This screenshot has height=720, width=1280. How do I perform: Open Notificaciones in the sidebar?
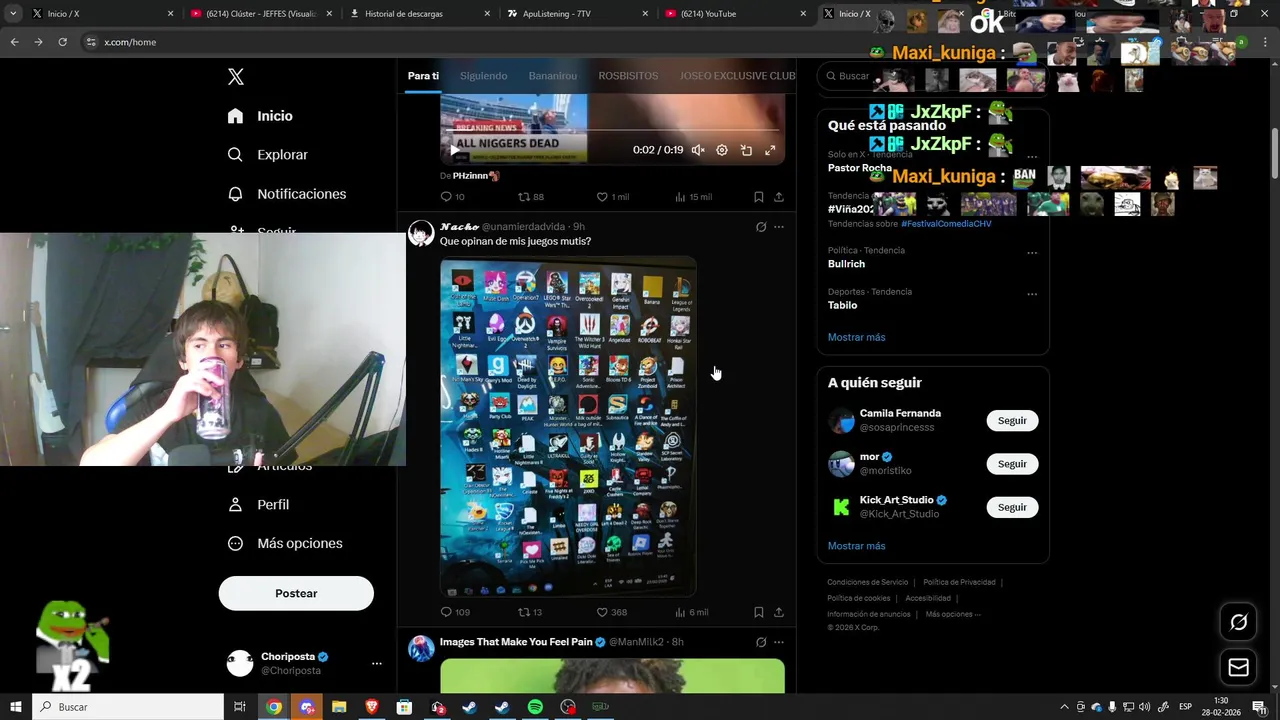click(x=286, y=194)
